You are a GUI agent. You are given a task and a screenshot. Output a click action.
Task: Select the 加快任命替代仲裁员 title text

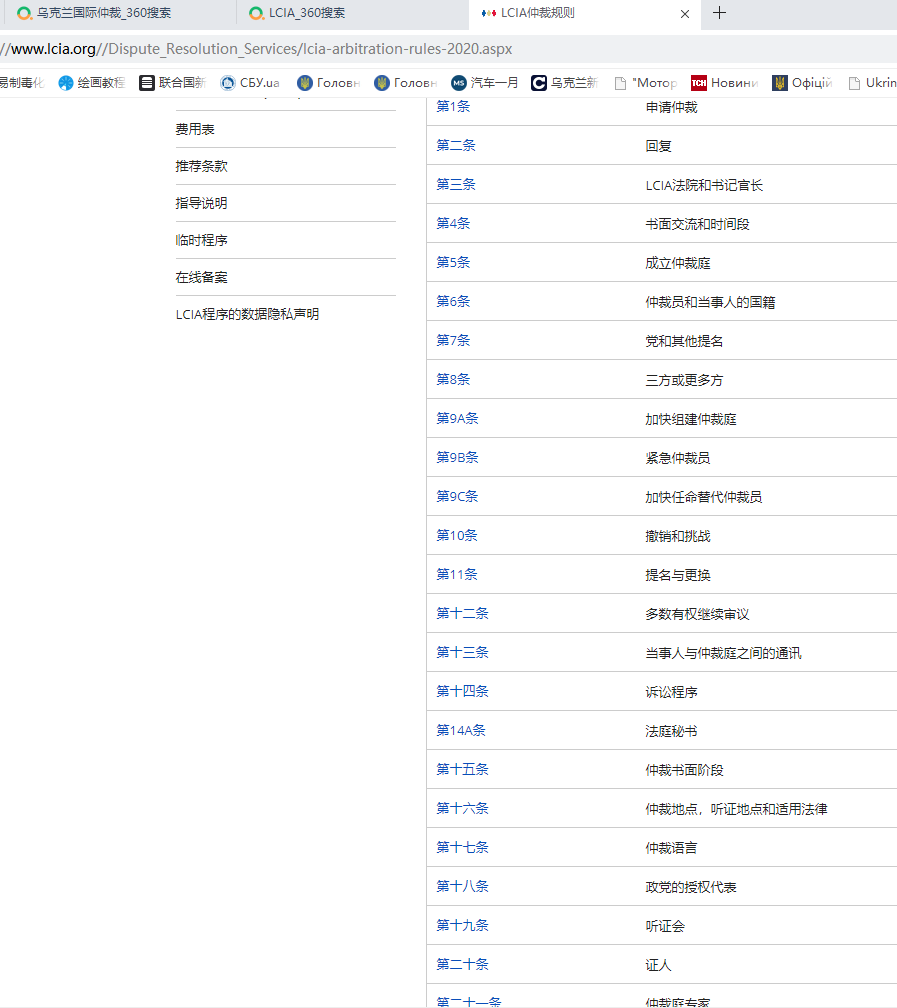coord(704,497)
